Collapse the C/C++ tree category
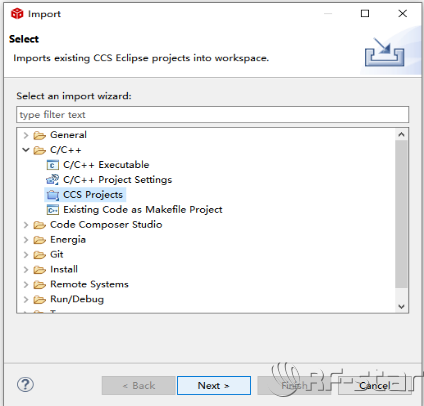This screenshot has height=406, width=424. (x=26, y=150)
